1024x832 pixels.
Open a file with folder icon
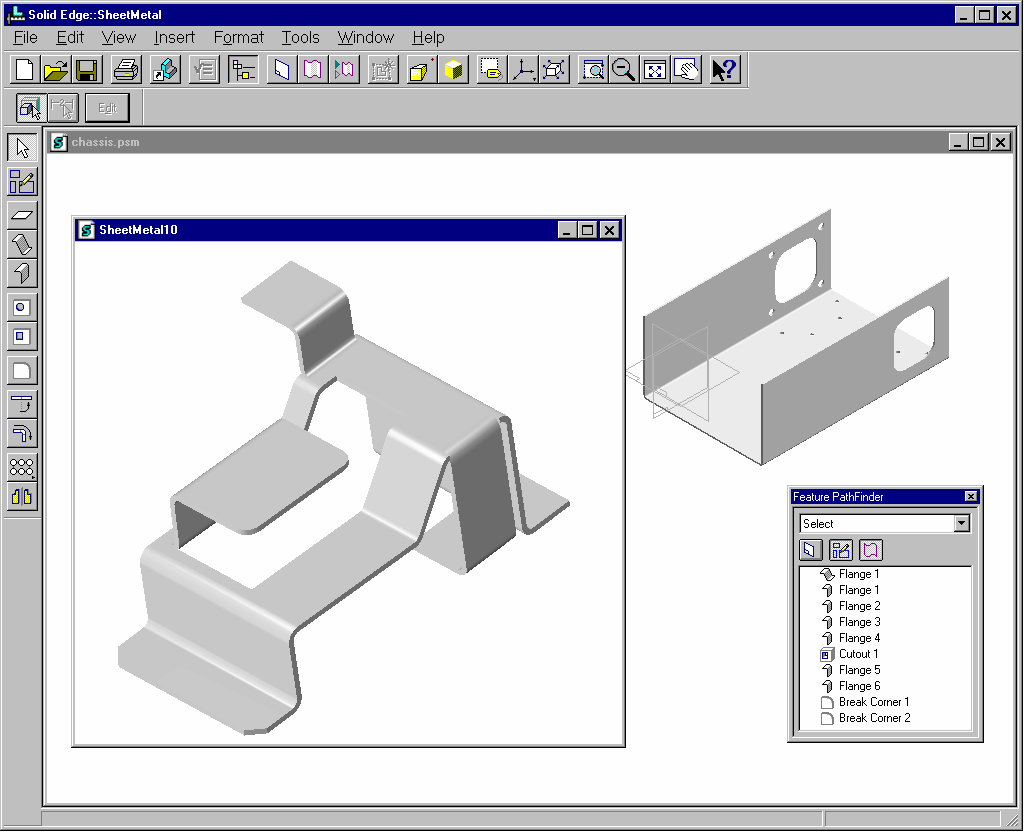[56, 70]
